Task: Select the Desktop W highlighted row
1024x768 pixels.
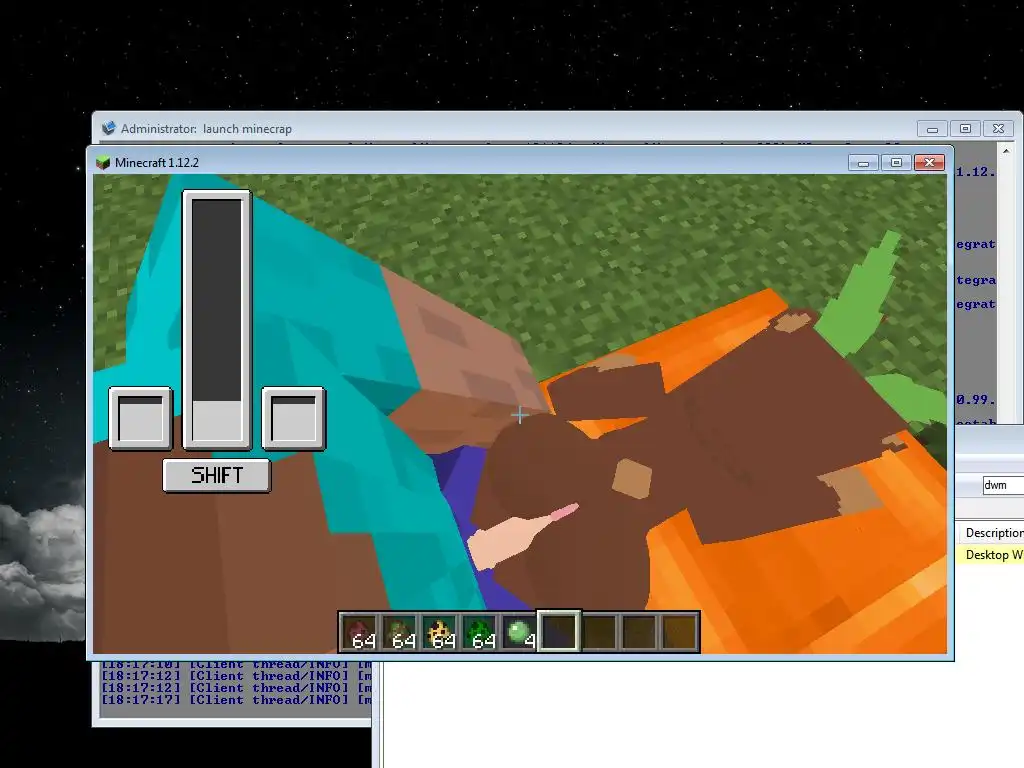Action: click(990, 554)
